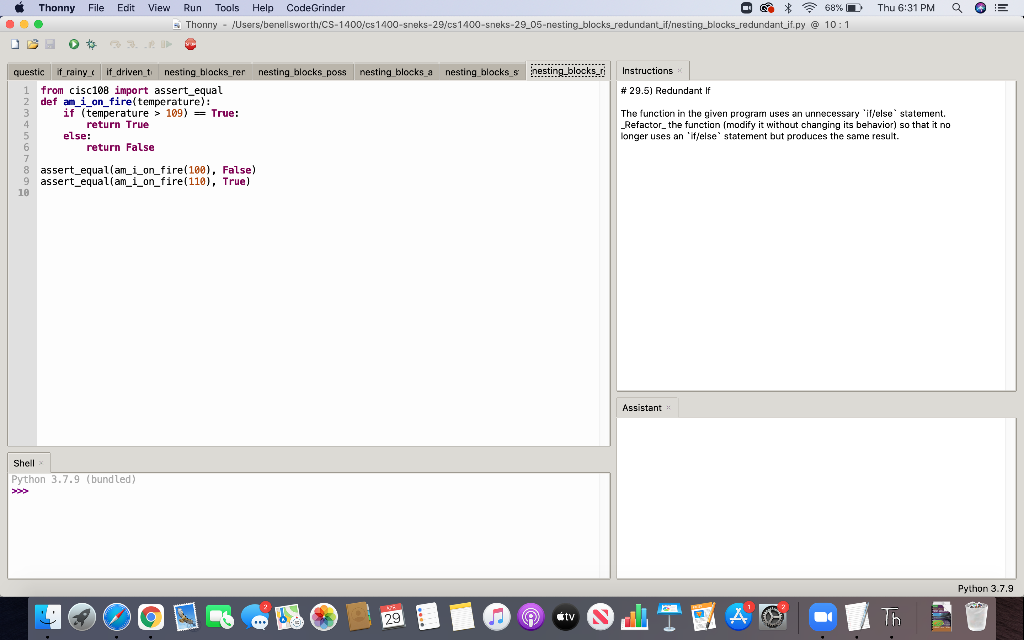Open the Trash from the Dock
The height and width of the screenshot is (640, 1024).
coord(976,616)
